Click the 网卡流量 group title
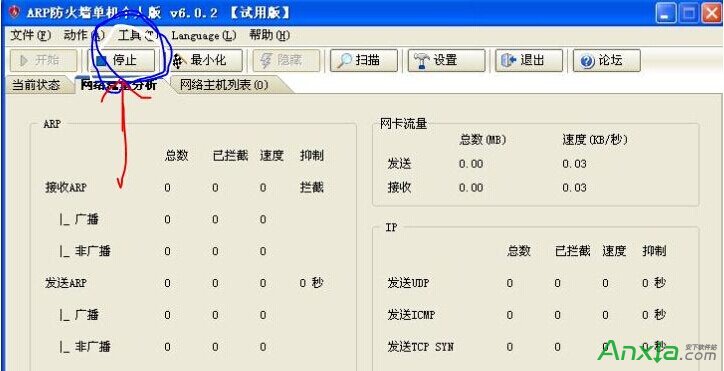The width and height of the screenshot is (724, 371). click(404, 124)
